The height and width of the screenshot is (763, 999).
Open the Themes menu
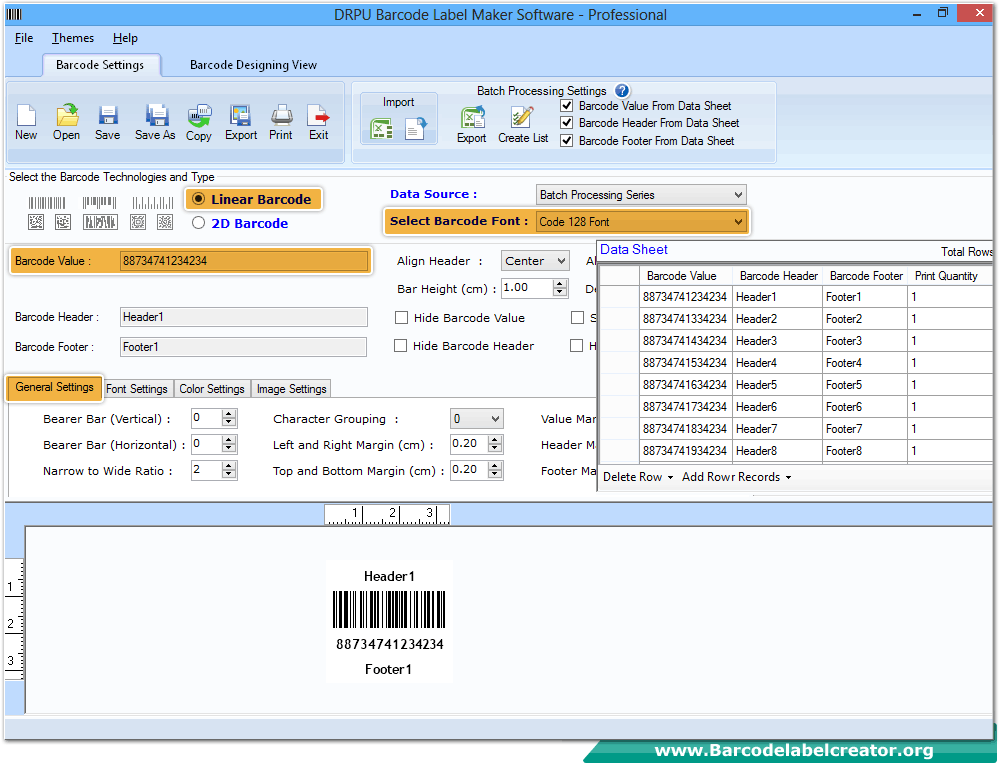pyautogui.click(x=73, y=38)
